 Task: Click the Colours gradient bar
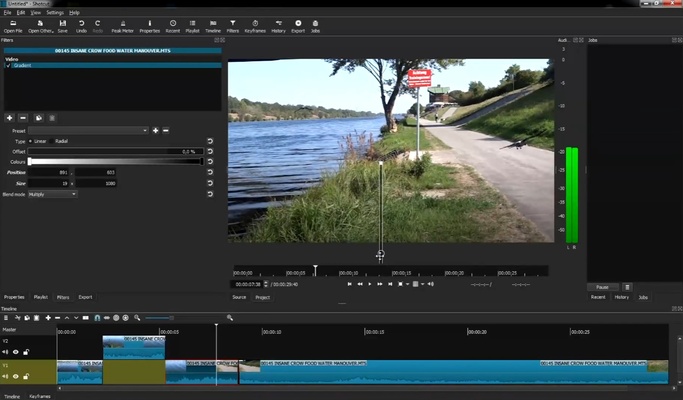pyautogui.click(x=115, y=162)
